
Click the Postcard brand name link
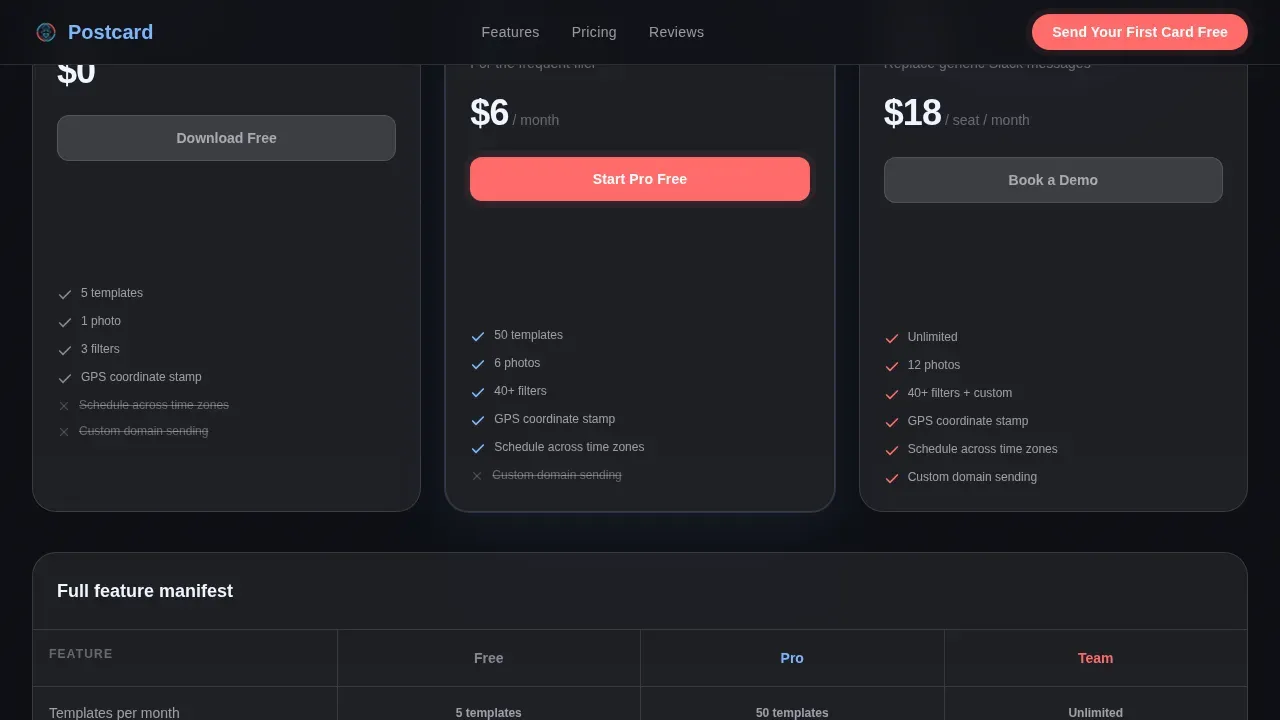110,32
